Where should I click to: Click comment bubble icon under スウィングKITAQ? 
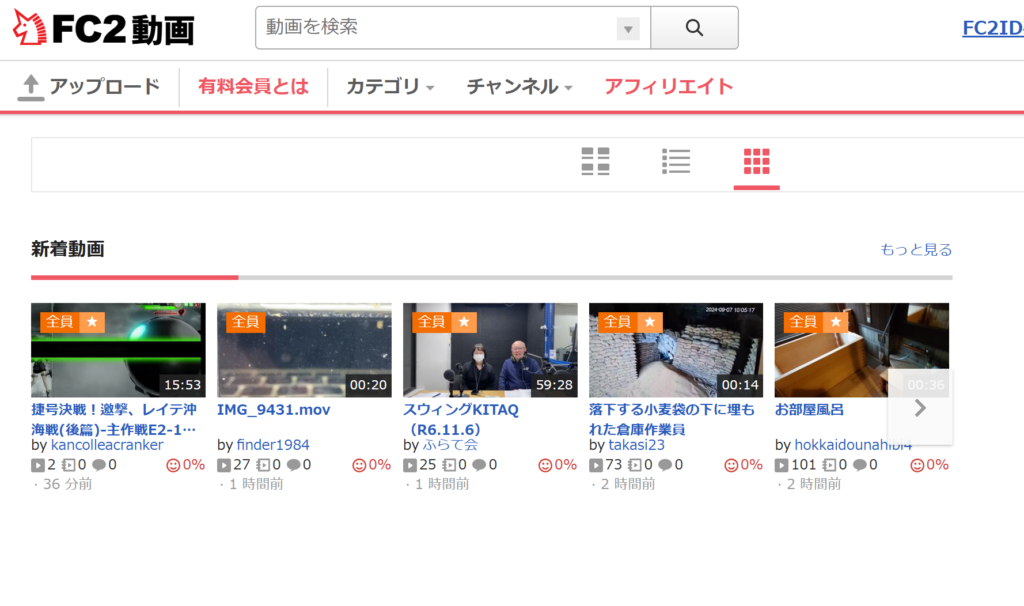pos(478,465)
